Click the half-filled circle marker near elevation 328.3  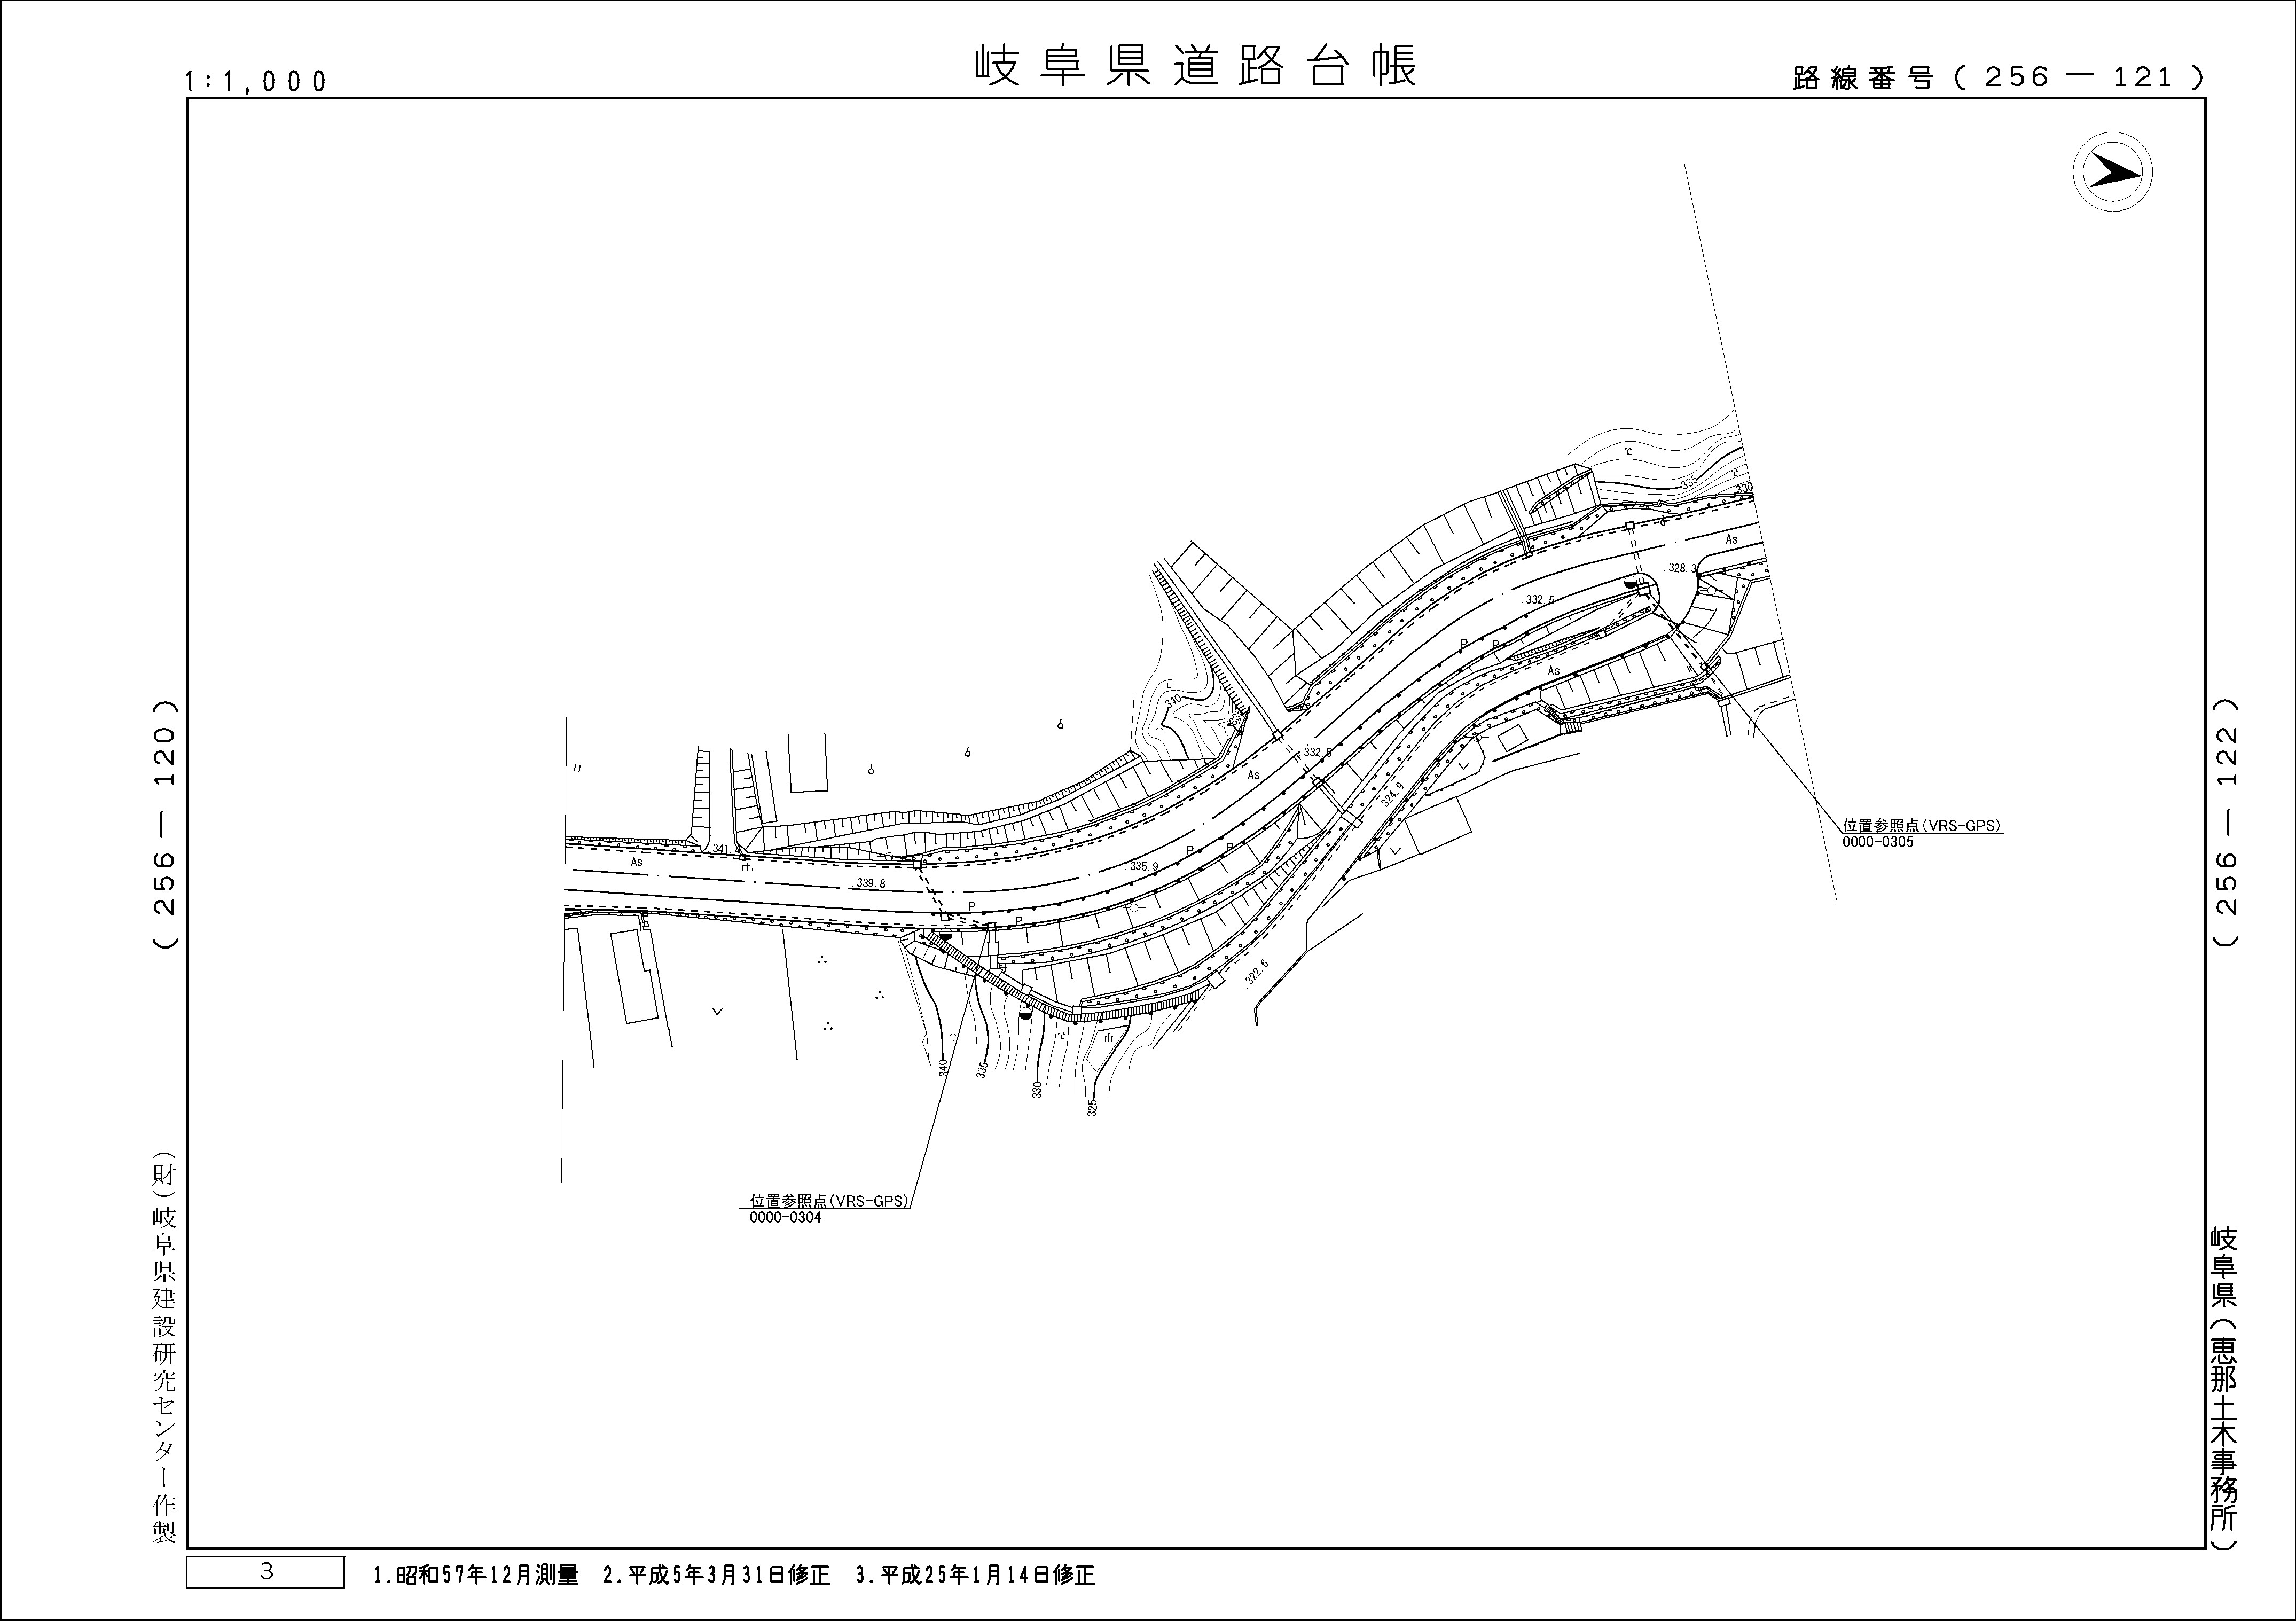pyautogui.click(x=1631, y=581)
